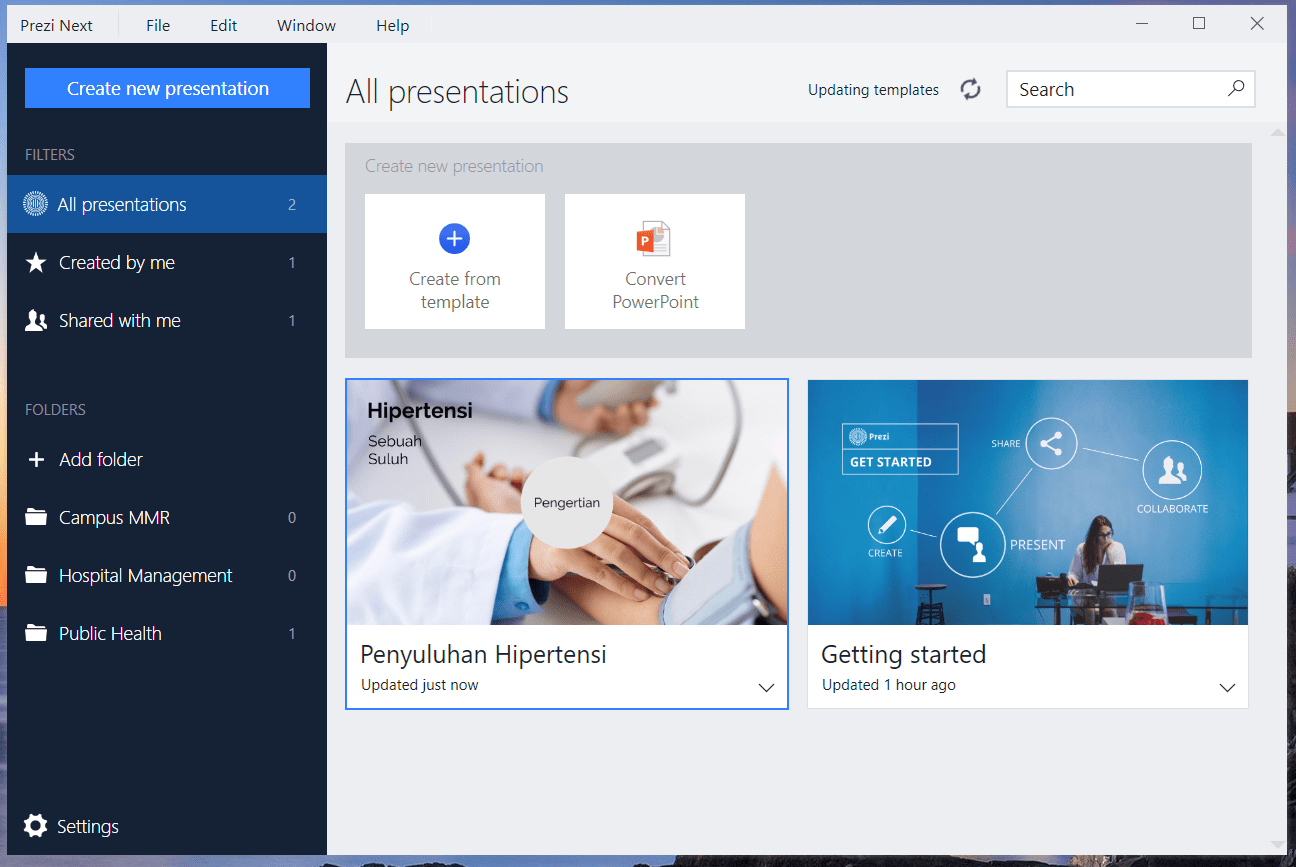
Task: Click into the Search input field
Action: click(1115, 90)
